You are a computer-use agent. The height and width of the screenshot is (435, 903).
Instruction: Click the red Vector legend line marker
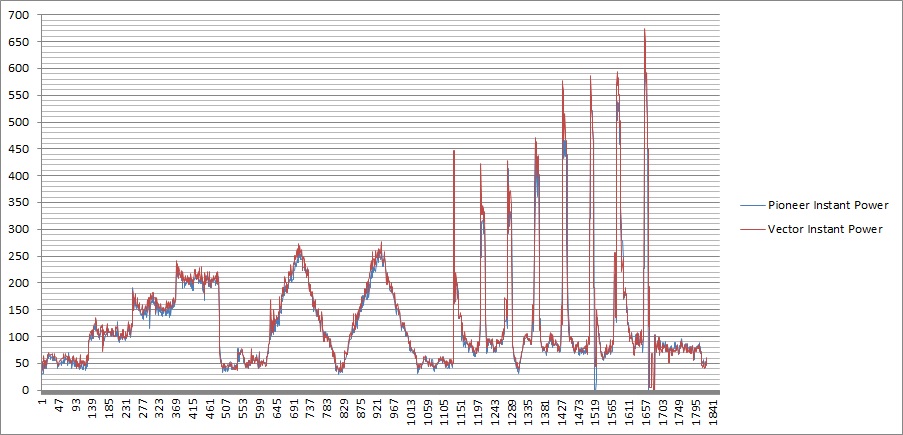(752, 229)
